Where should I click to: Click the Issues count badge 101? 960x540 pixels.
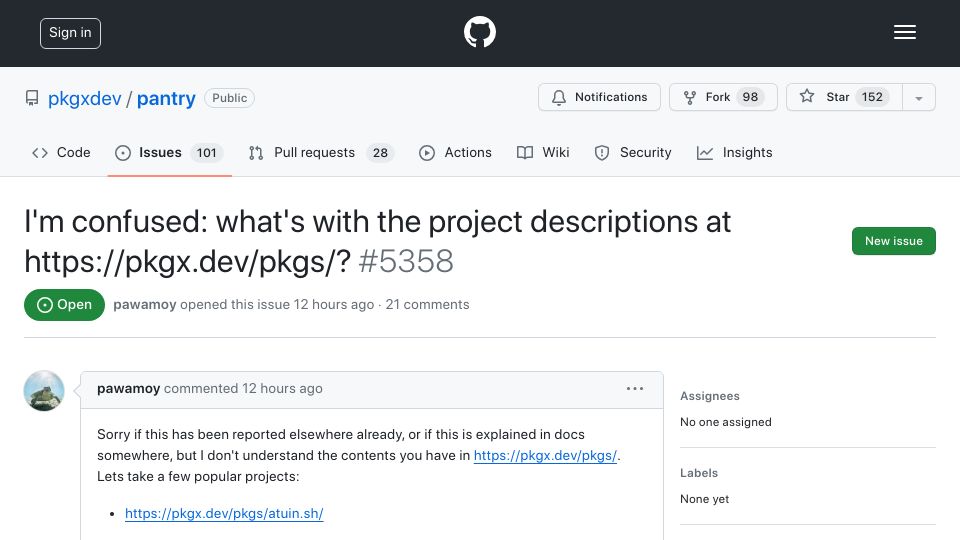[207, 152]
